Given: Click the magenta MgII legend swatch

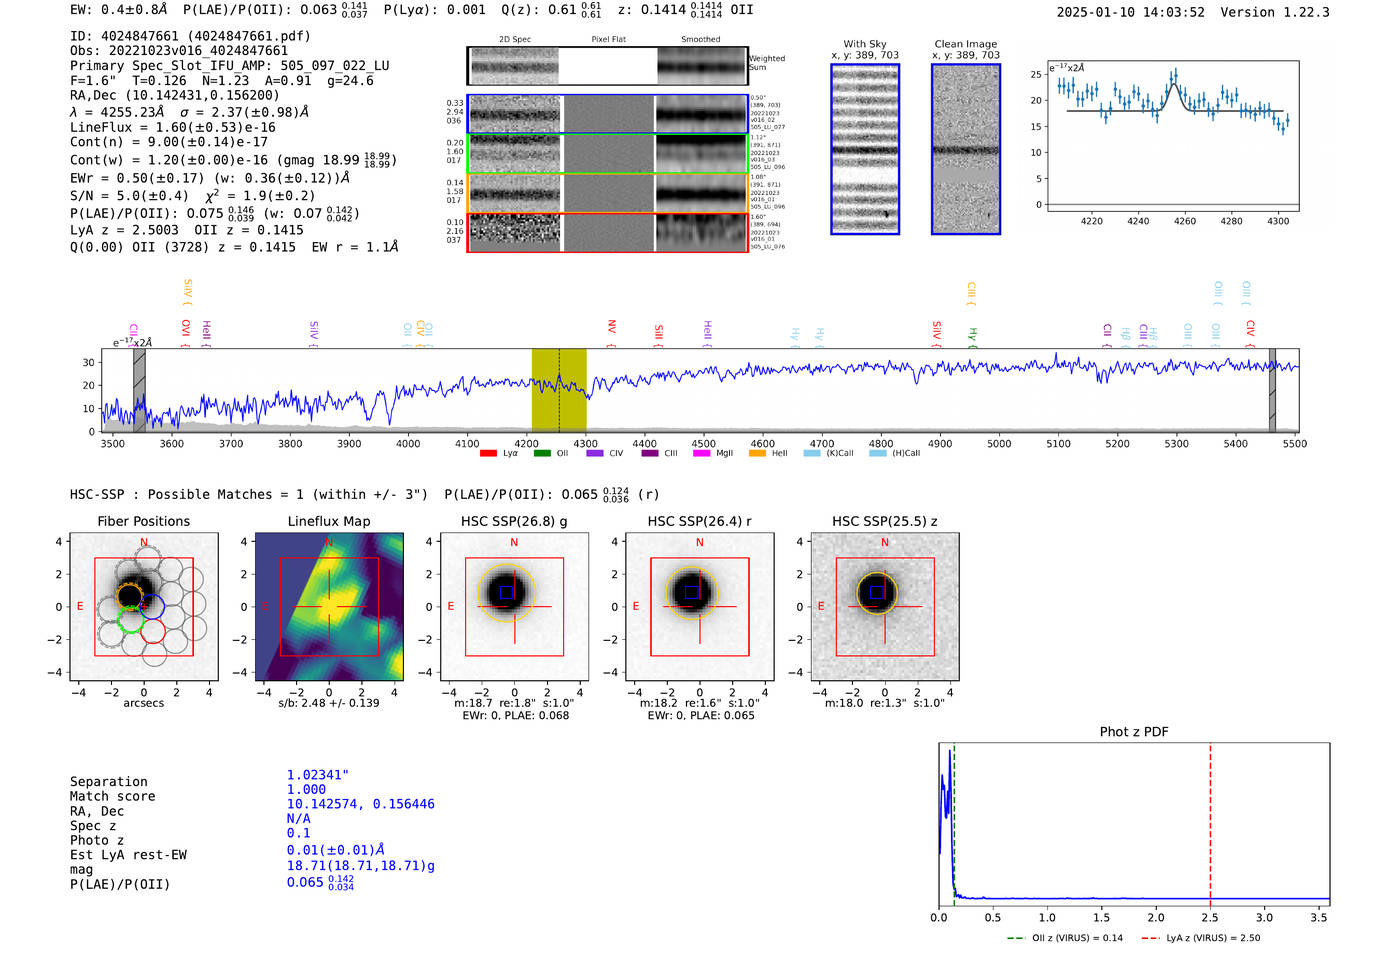Looking at the screenshot, I should point(701,453).
